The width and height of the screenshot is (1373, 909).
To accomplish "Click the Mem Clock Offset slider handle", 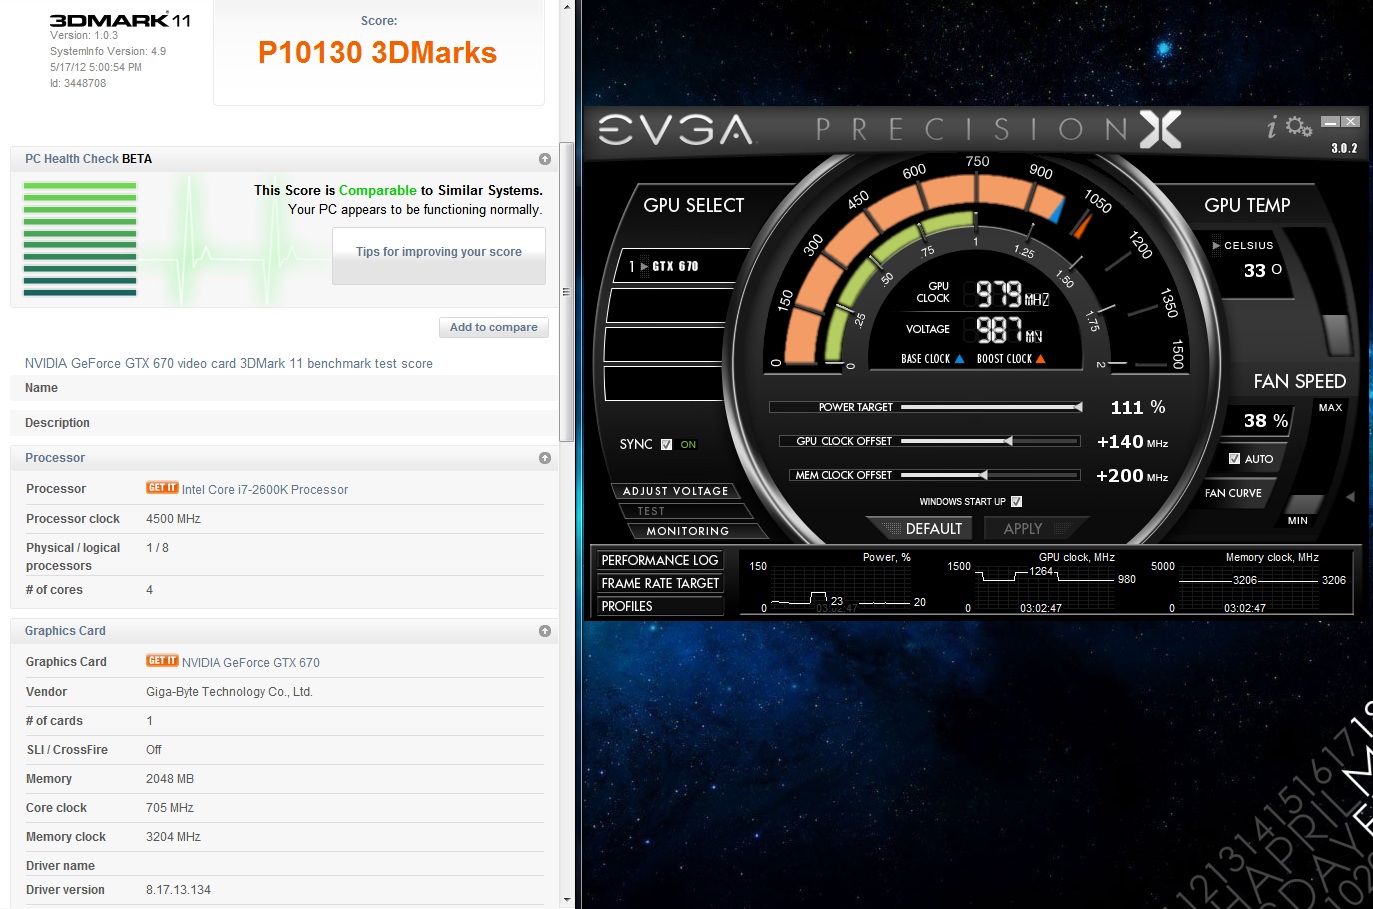I will [x=984, y=475].
